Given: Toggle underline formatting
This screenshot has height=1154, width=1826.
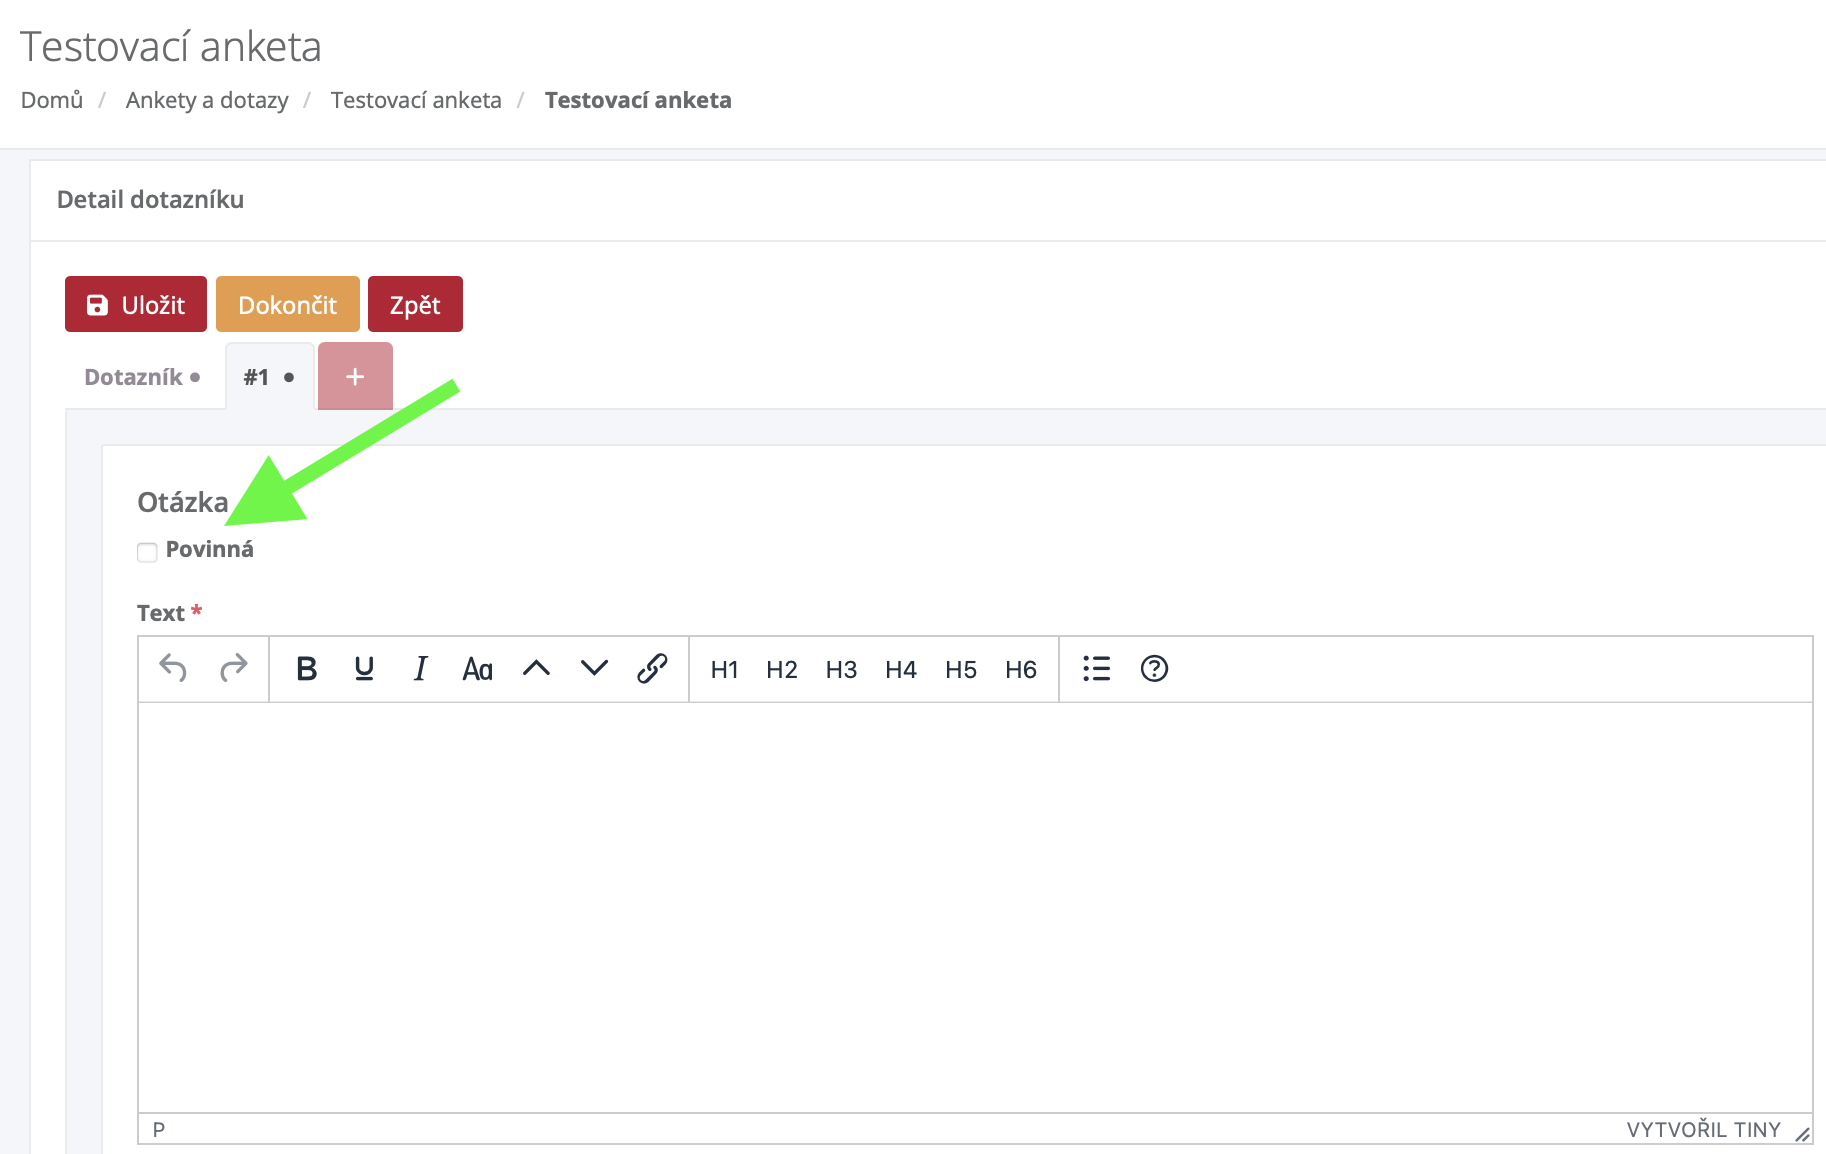Looking at the screenshot, I should [364, 668].
